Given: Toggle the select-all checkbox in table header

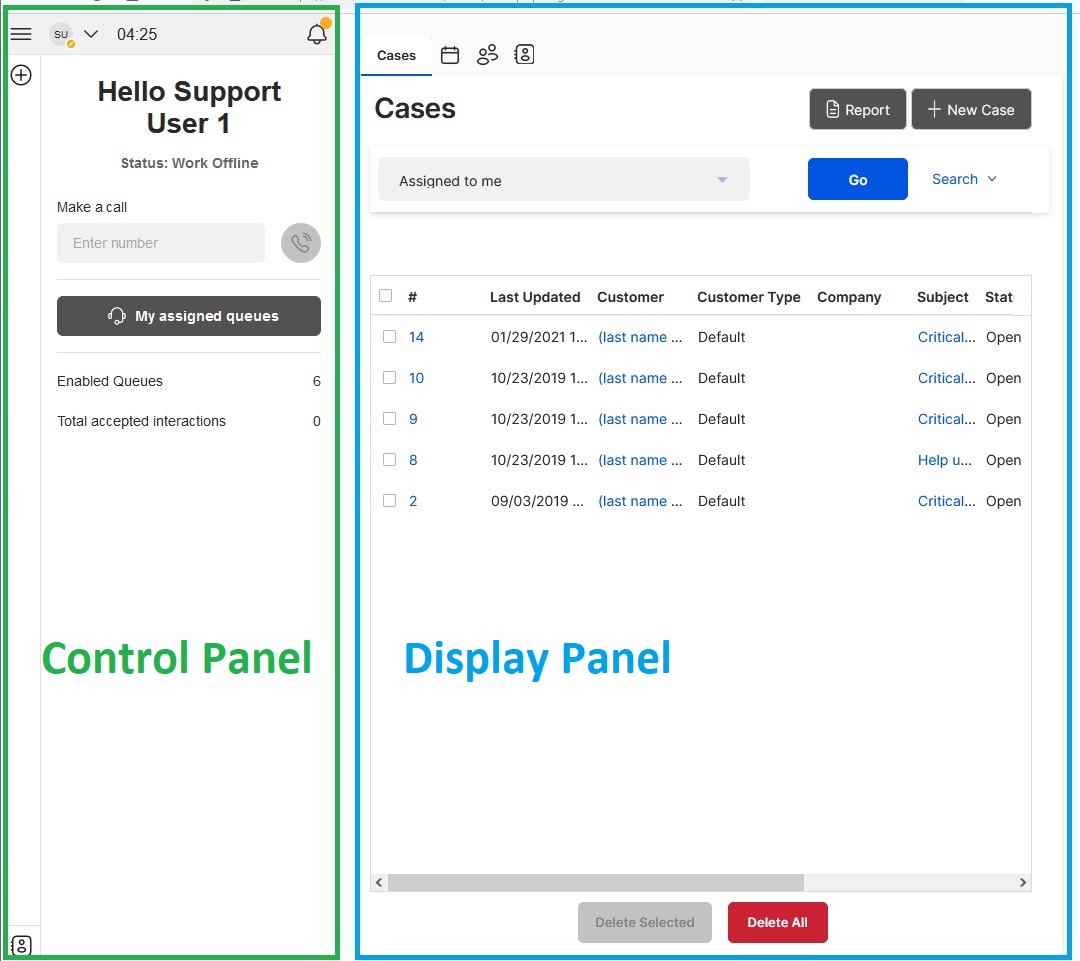Looking at the screenshot, I should (386, 296).
